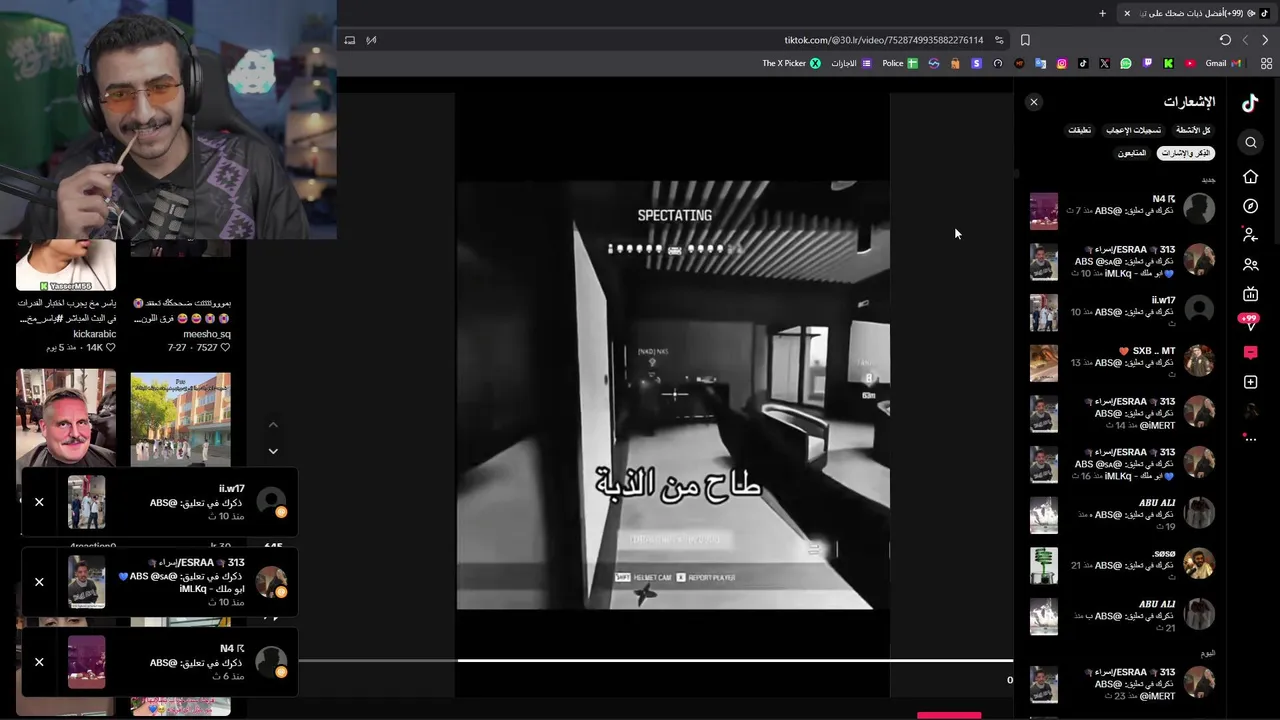Screen dimensions: 1280x720
Task: Click the SPECTATING video player
Action: coord(673,395)
